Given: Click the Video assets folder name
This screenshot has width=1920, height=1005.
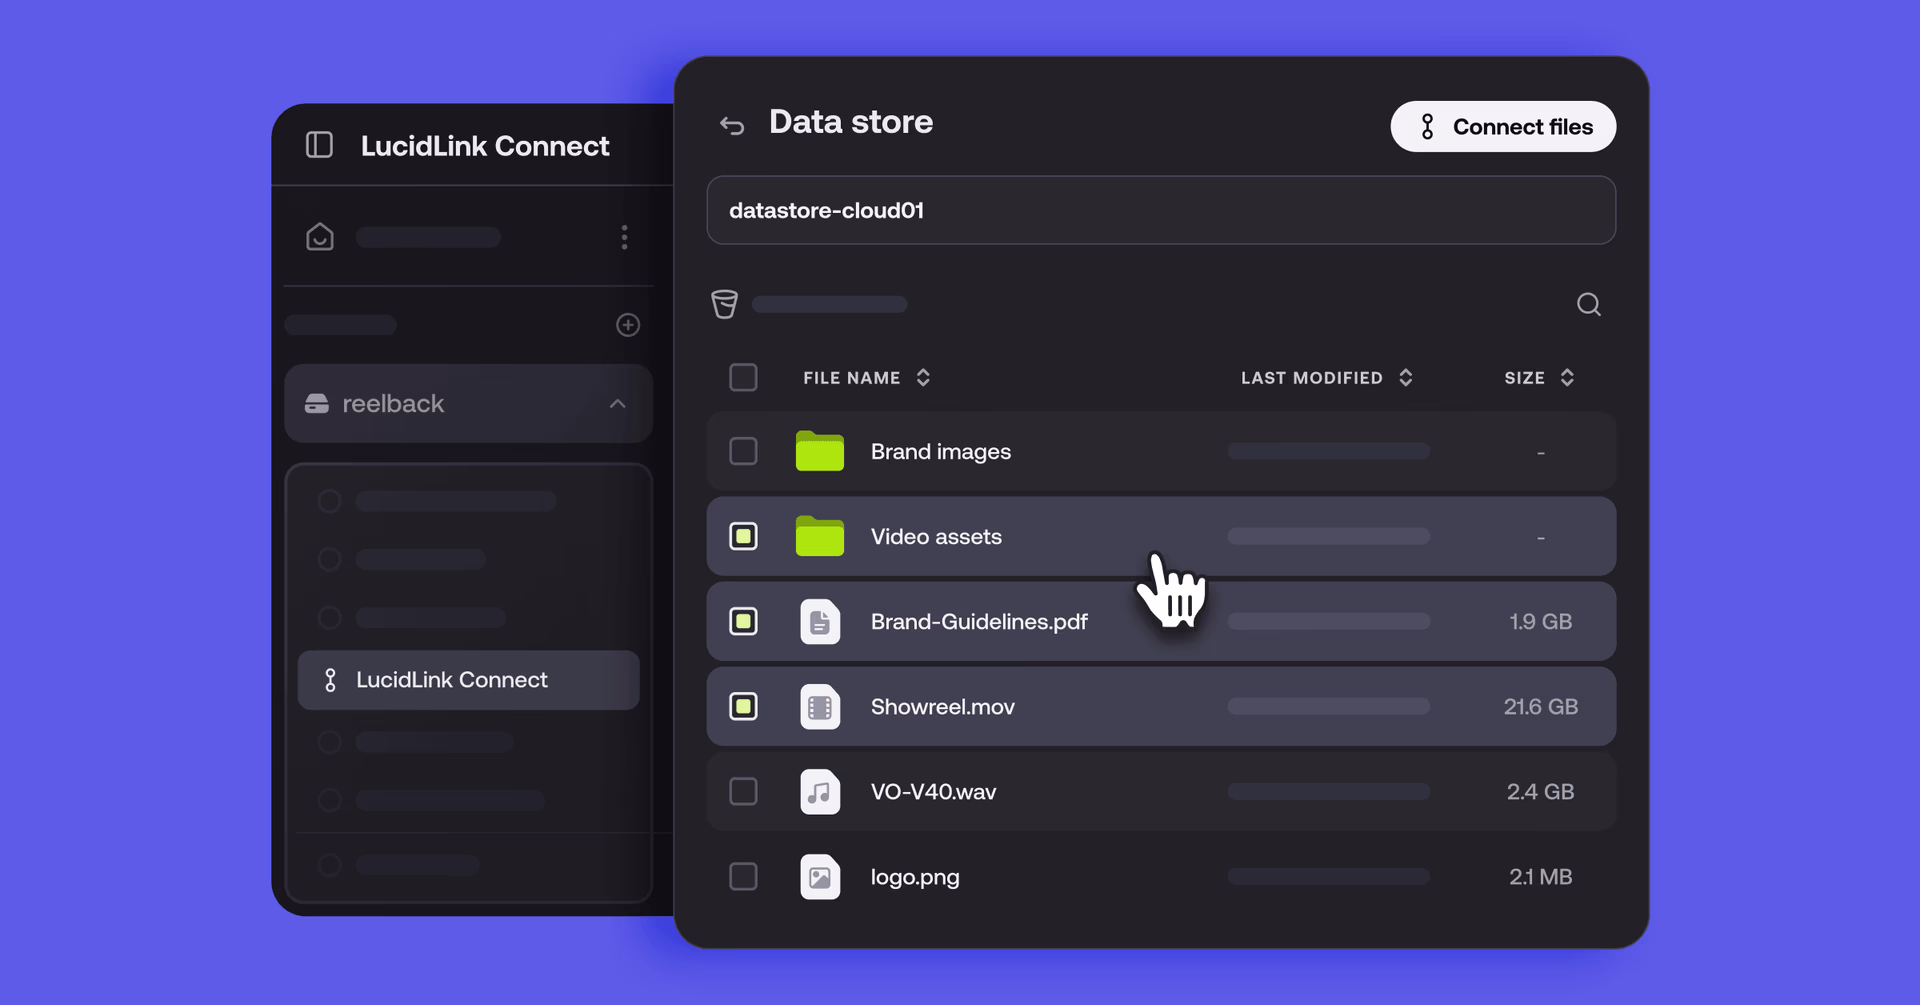Looking at the screenshot, I should click(936, 537).
